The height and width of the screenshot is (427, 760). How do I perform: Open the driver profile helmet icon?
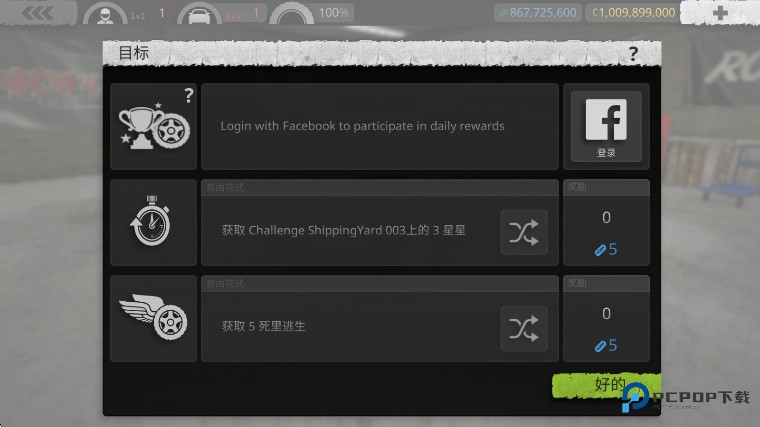pyautogui.click(x=105, y=15)
